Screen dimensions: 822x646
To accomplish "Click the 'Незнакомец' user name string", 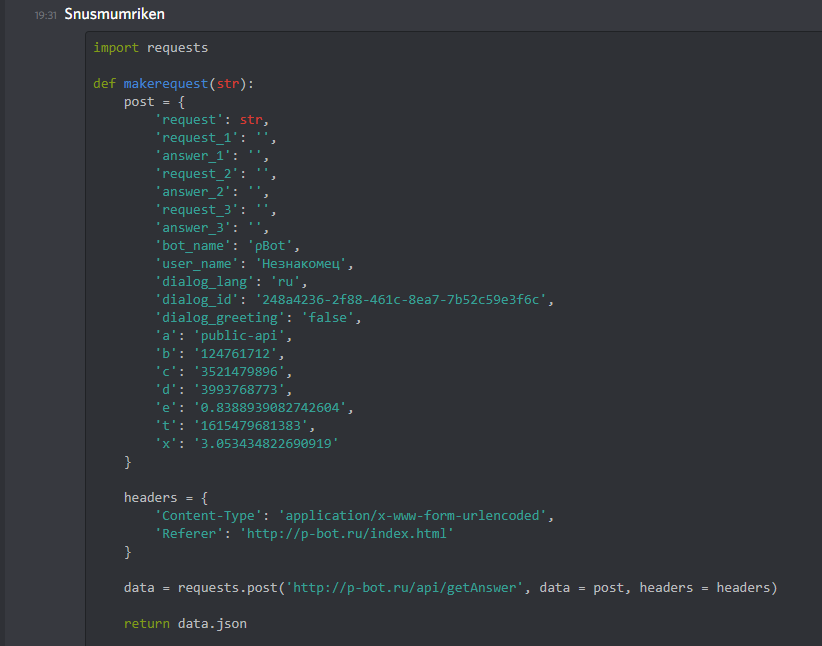I will (x=305, y=264).
